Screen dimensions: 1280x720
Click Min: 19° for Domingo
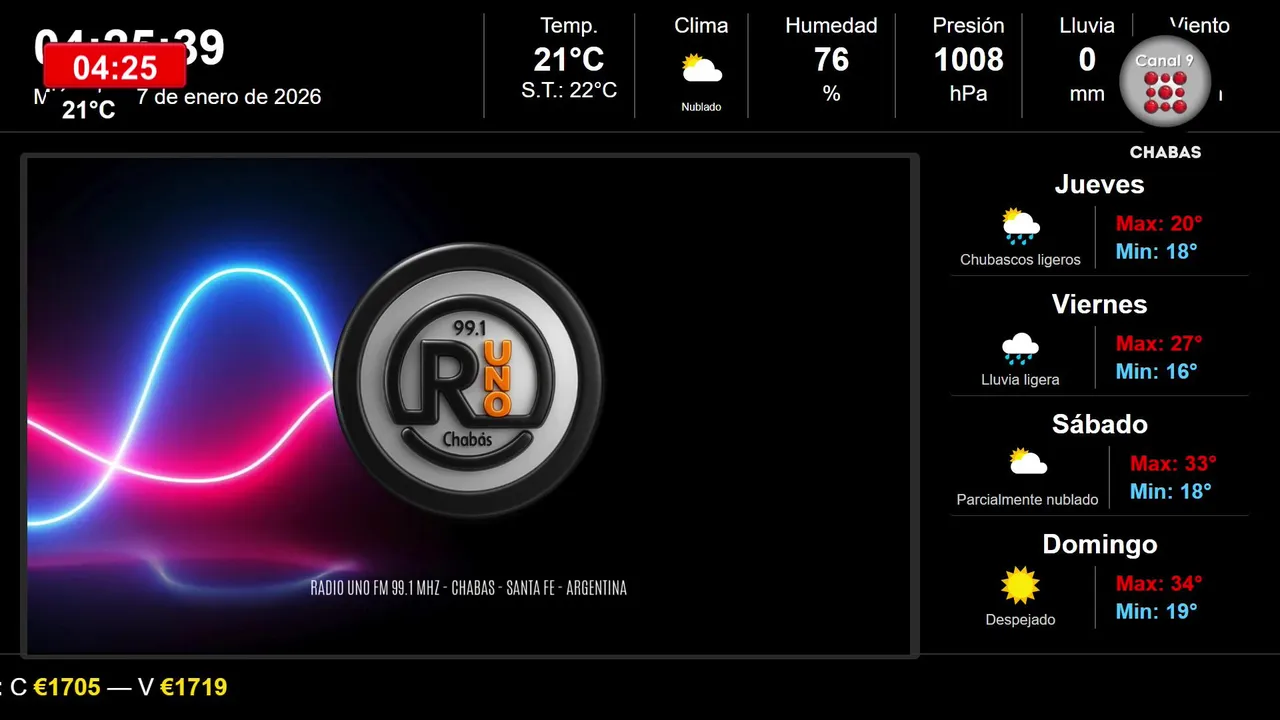pos(1156,611)
